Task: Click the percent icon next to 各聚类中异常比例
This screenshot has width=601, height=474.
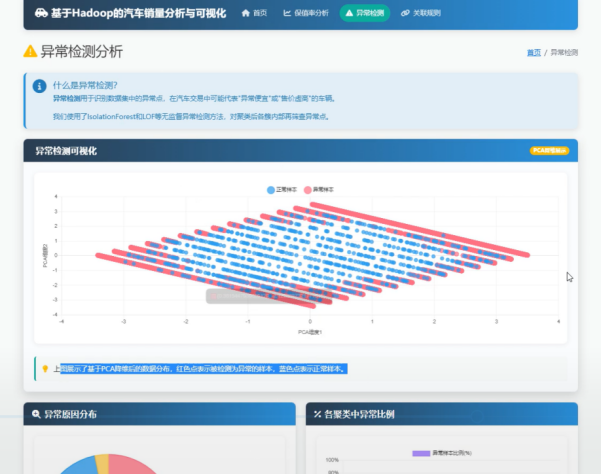Action: [317, 414]
